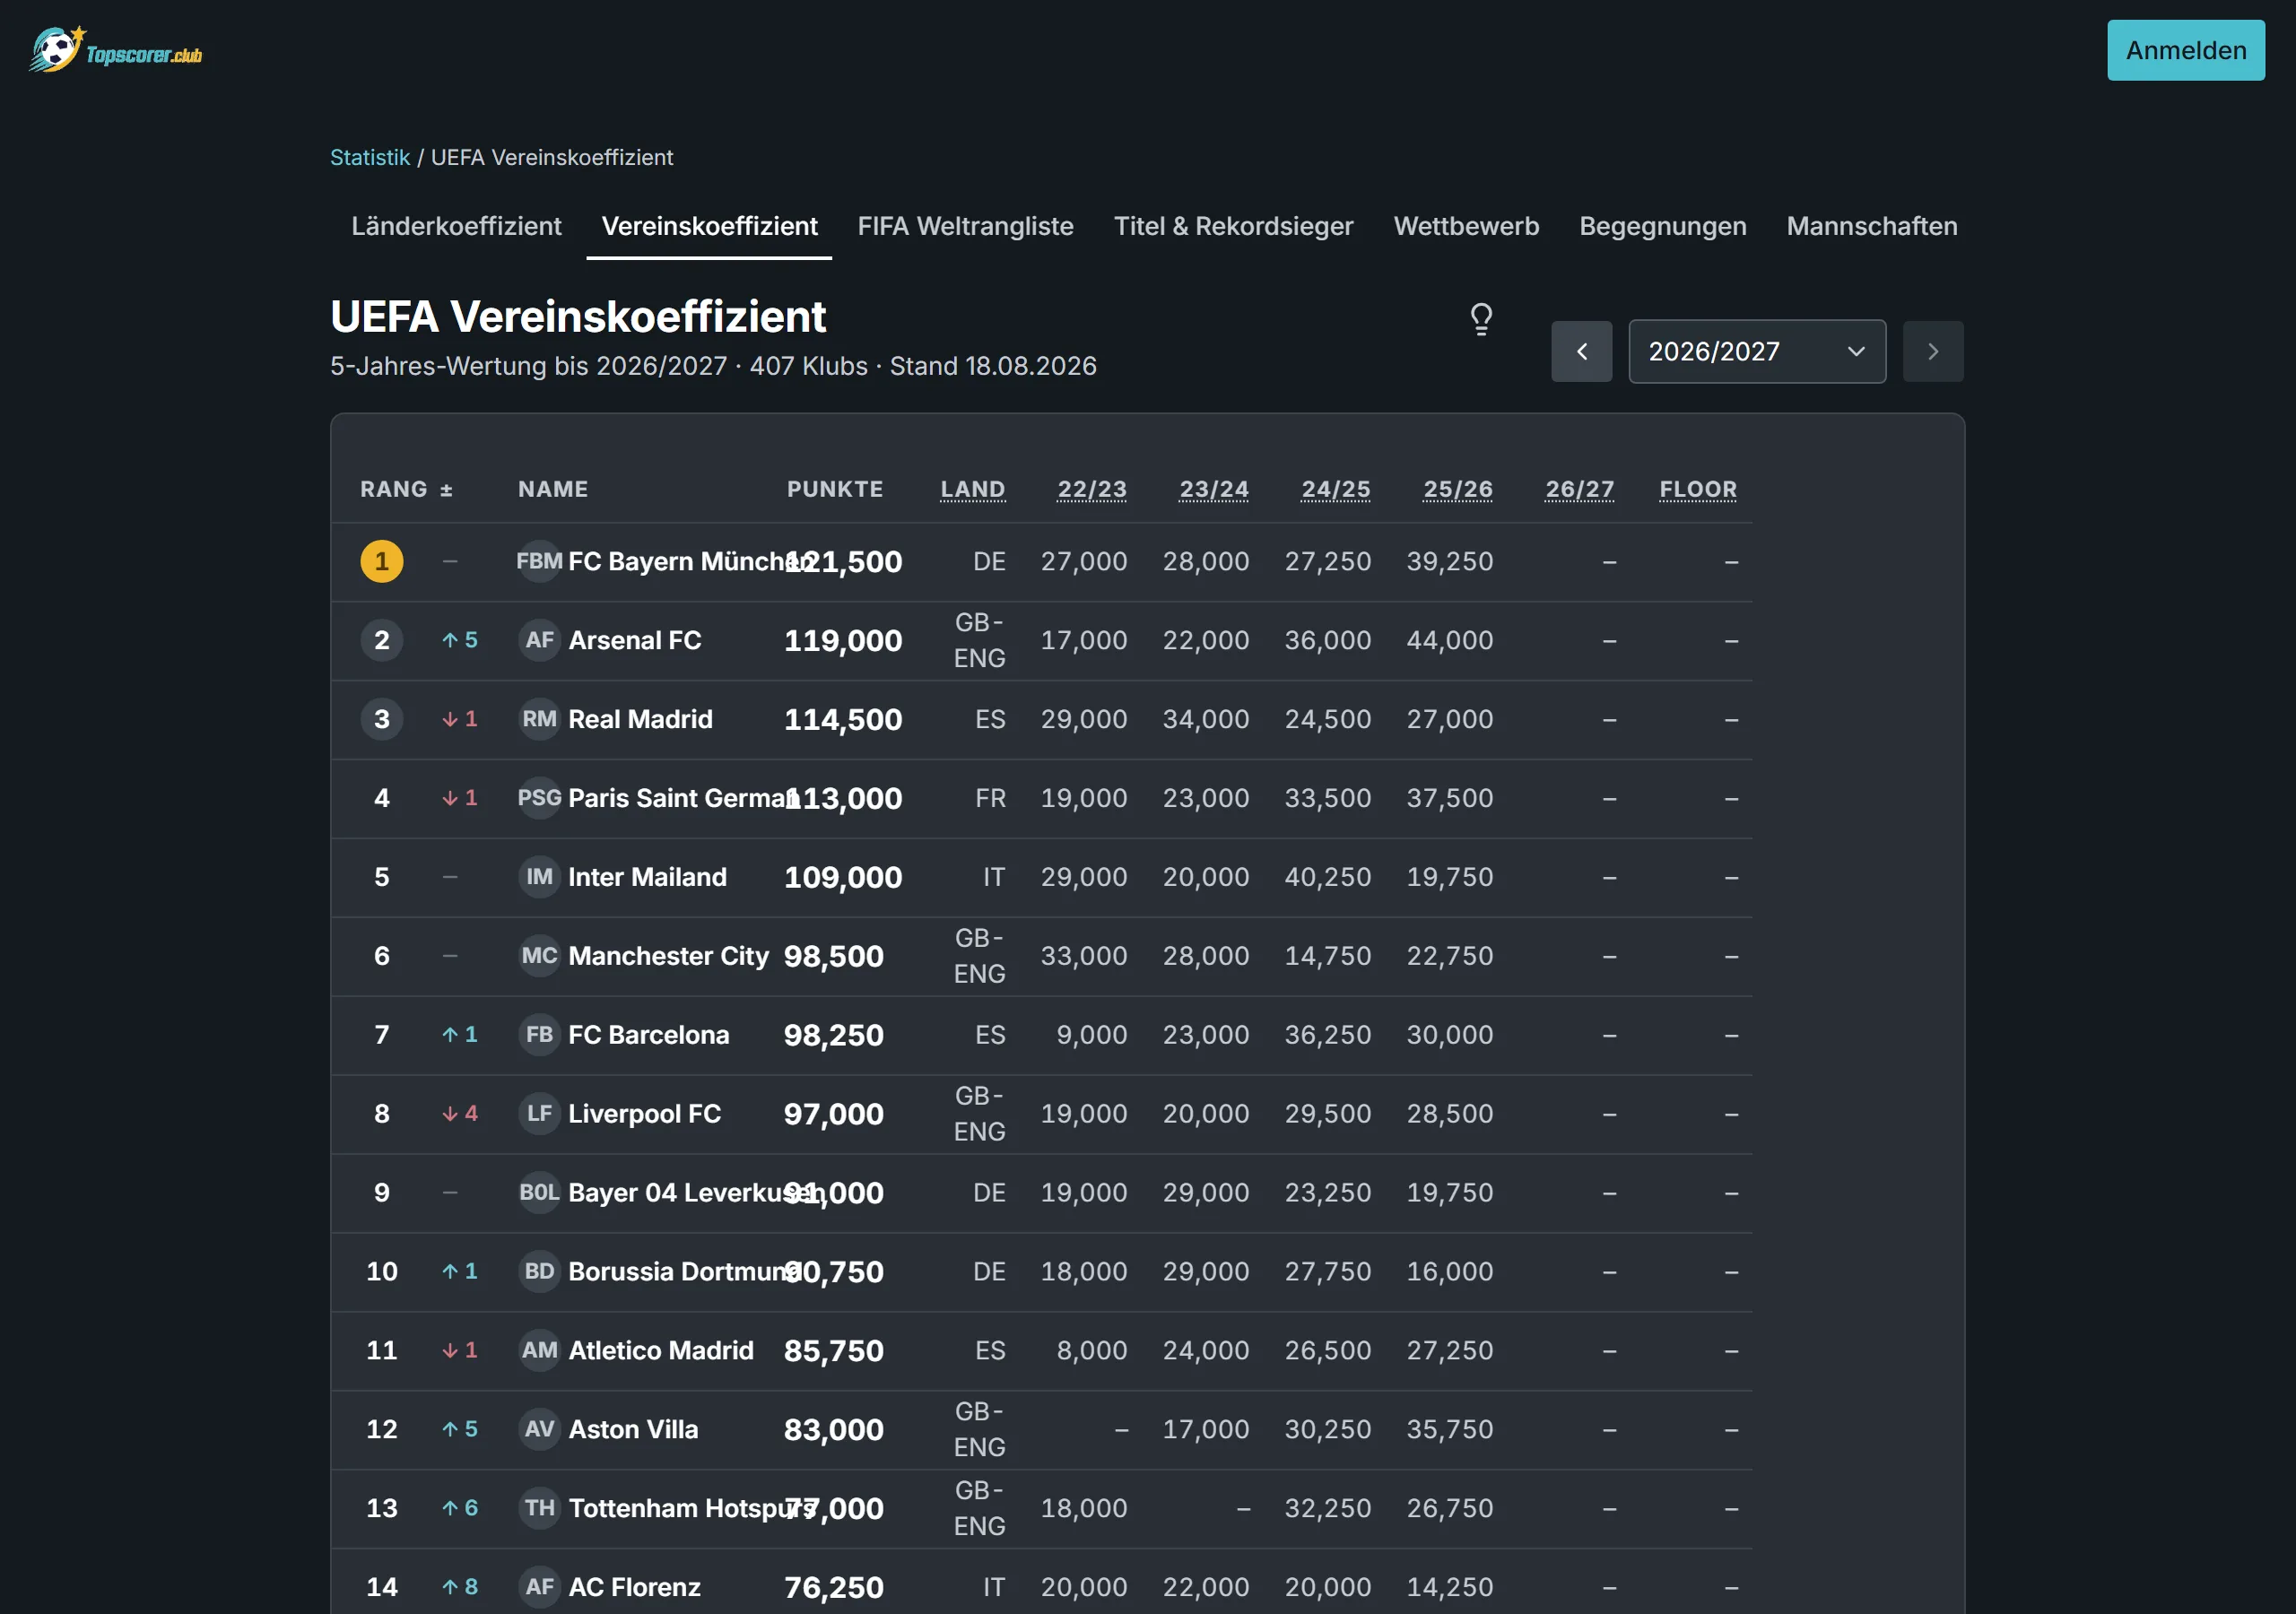Open the Real Madrid club link

point(640,719)
